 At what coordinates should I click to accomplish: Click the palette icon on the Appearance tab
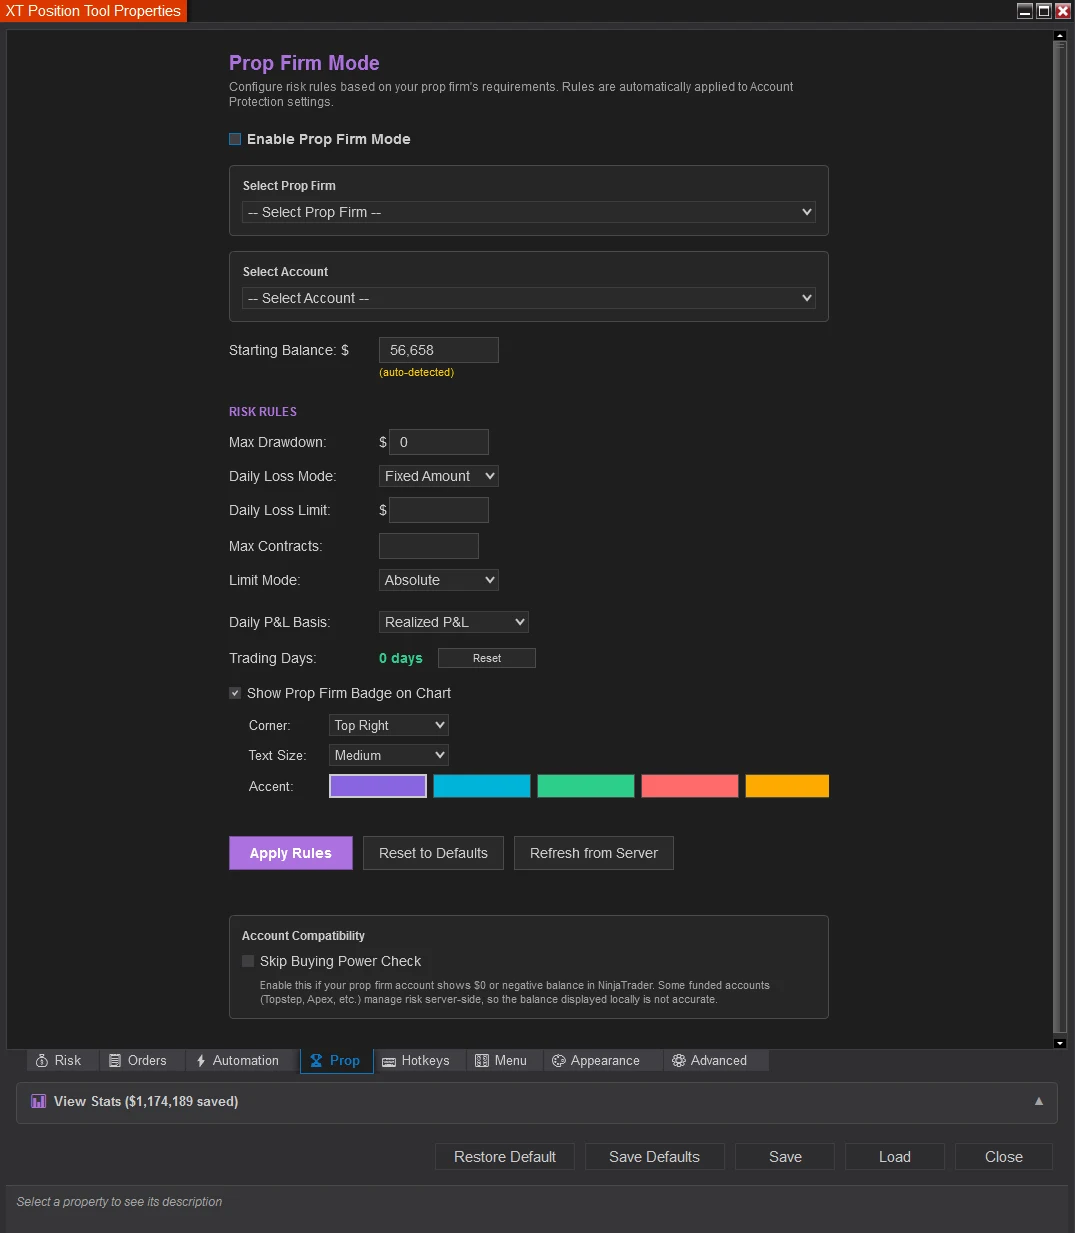coord(558,1060)
